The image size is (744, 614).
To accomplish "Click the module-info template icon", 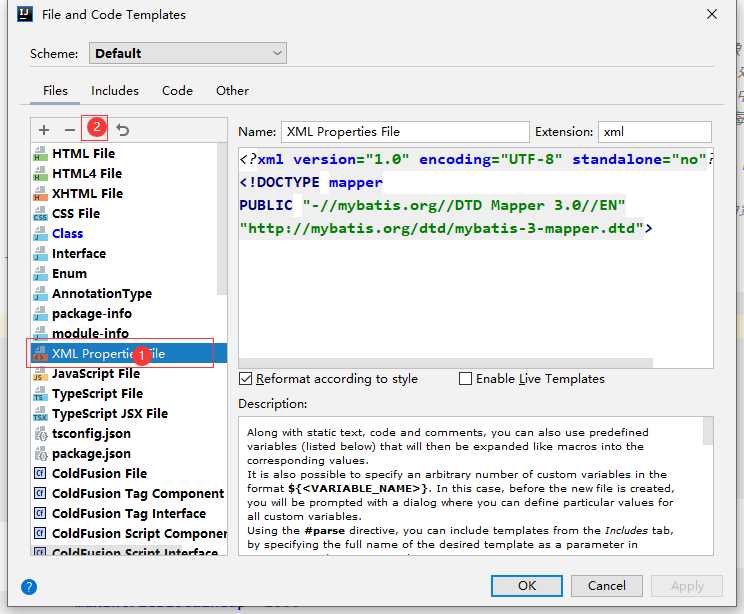I will coord(40,333).
